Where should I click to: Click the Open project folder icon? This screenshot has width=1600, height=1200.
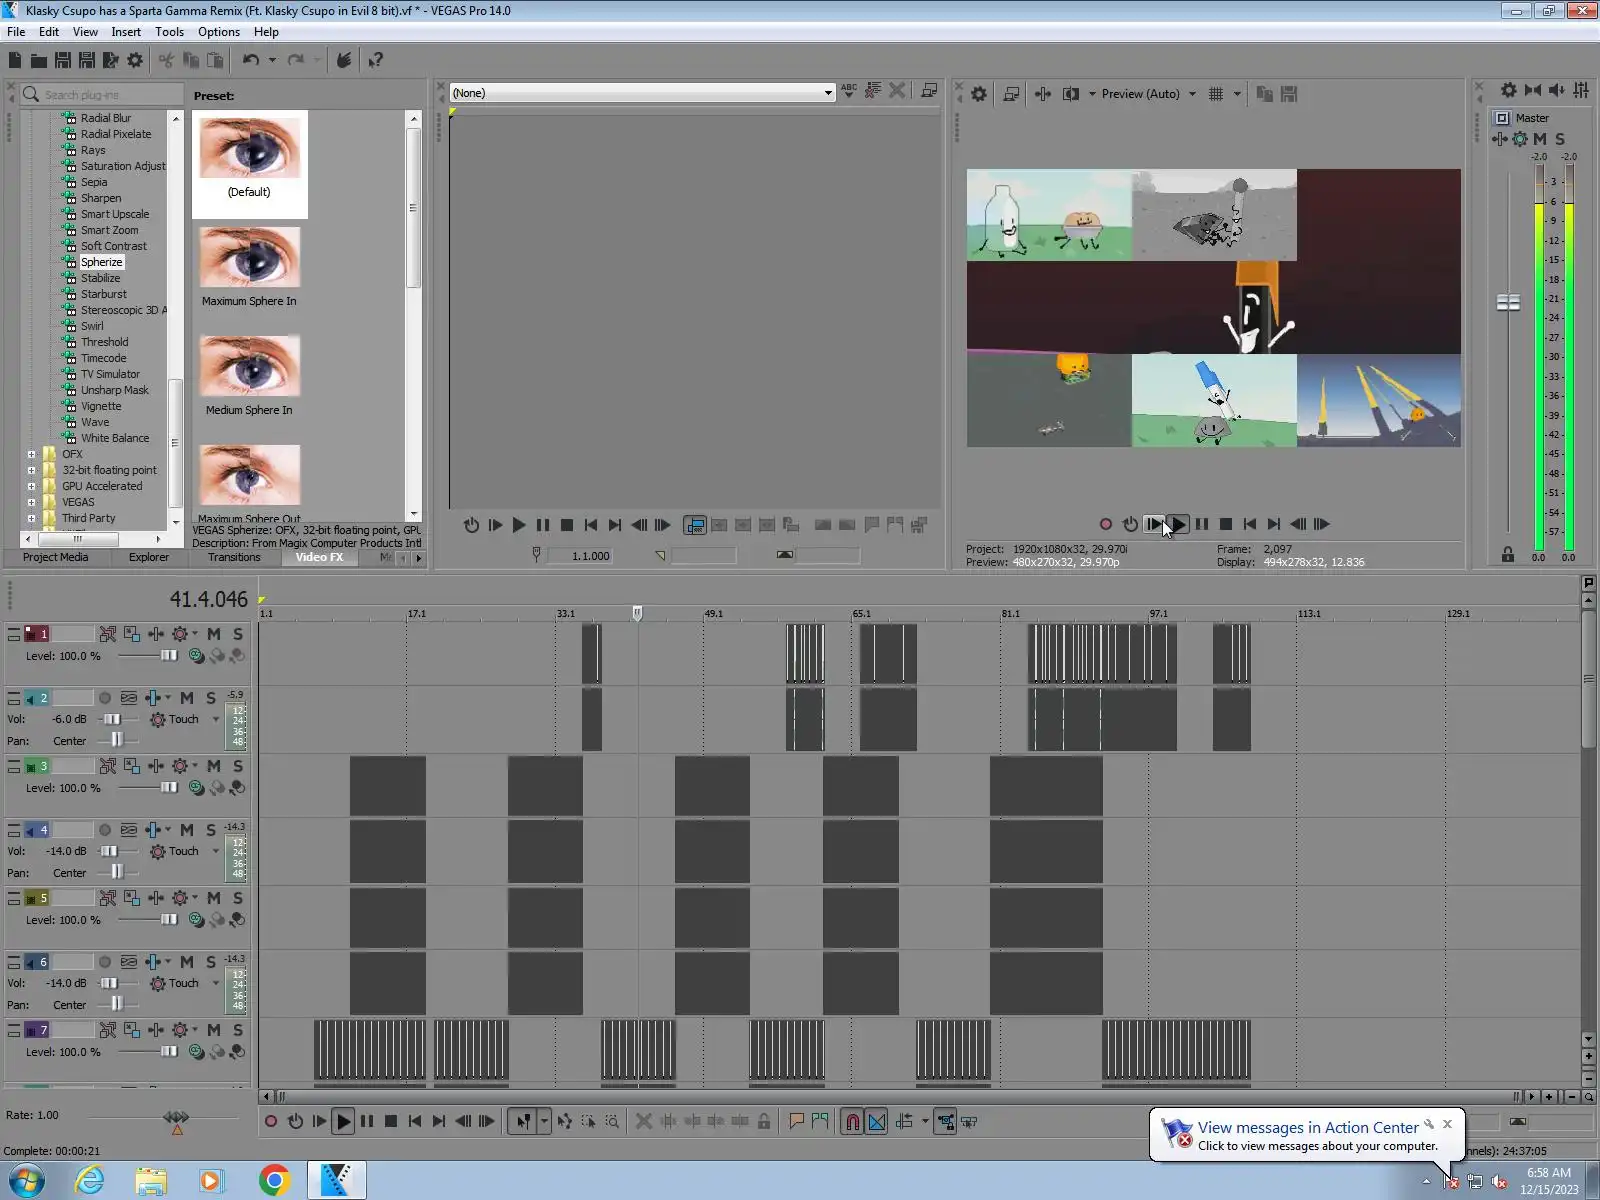click(x=38, y=60)
